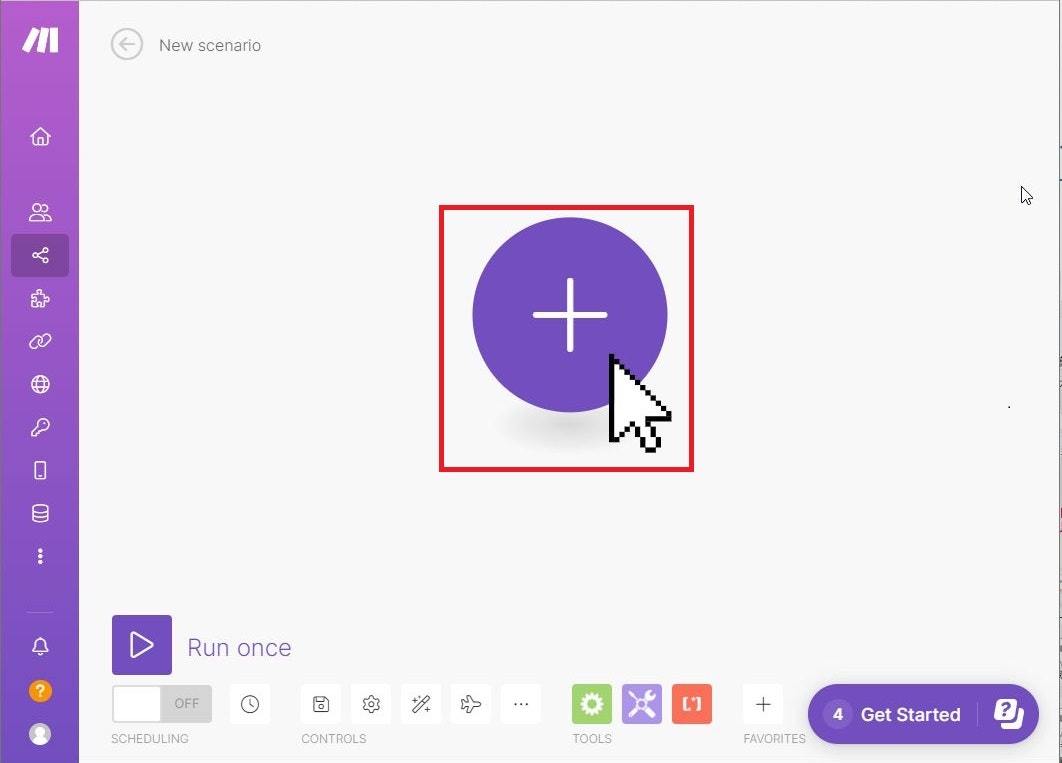Open the schedule settings clock icon
This screenshot has height=763, width=1062.
point(250,704)
